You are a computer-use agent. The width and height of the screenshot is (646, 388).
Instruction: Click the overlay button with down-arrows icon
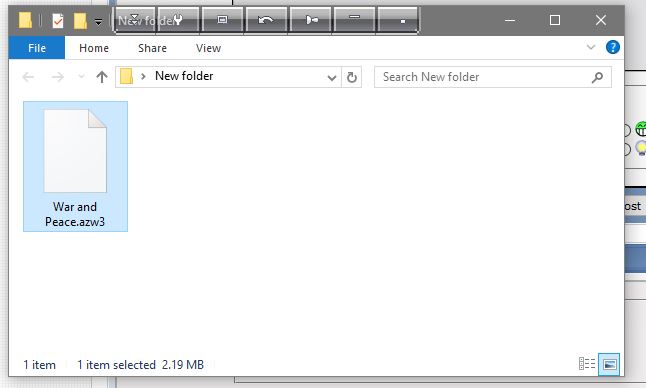point(135,20)
